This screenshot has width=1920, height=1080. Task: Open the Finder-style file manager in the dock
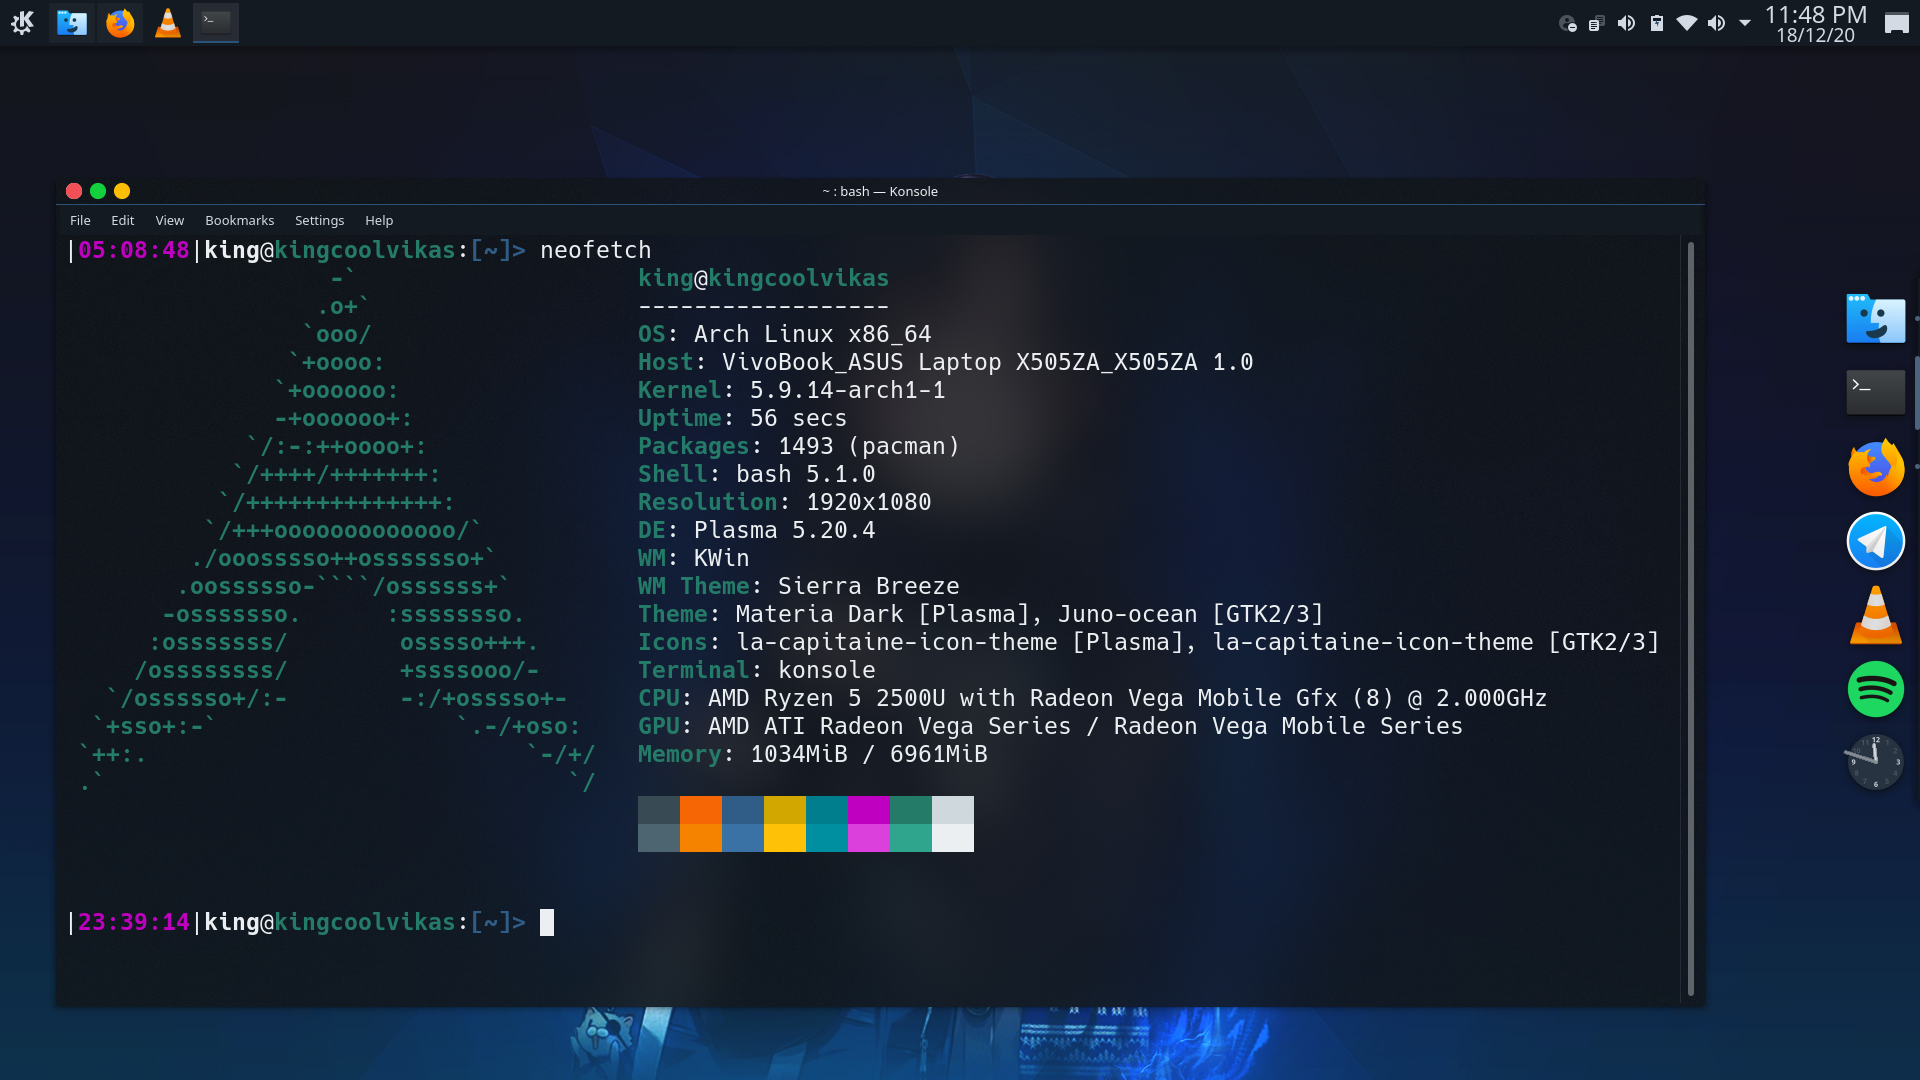click(x=1875, y=319)
